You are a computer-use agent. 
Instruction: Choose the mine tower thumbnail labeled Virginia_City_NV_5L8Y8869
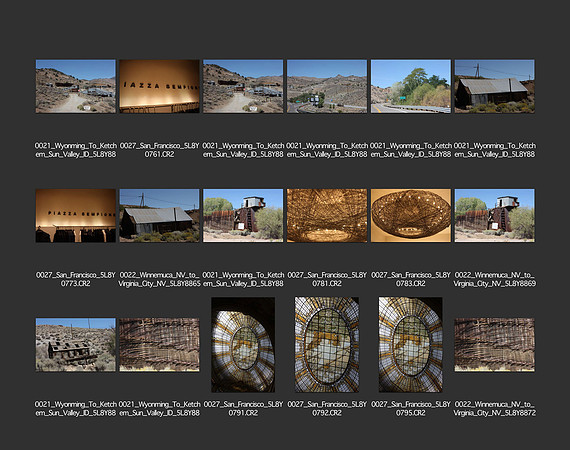[494, 216]
